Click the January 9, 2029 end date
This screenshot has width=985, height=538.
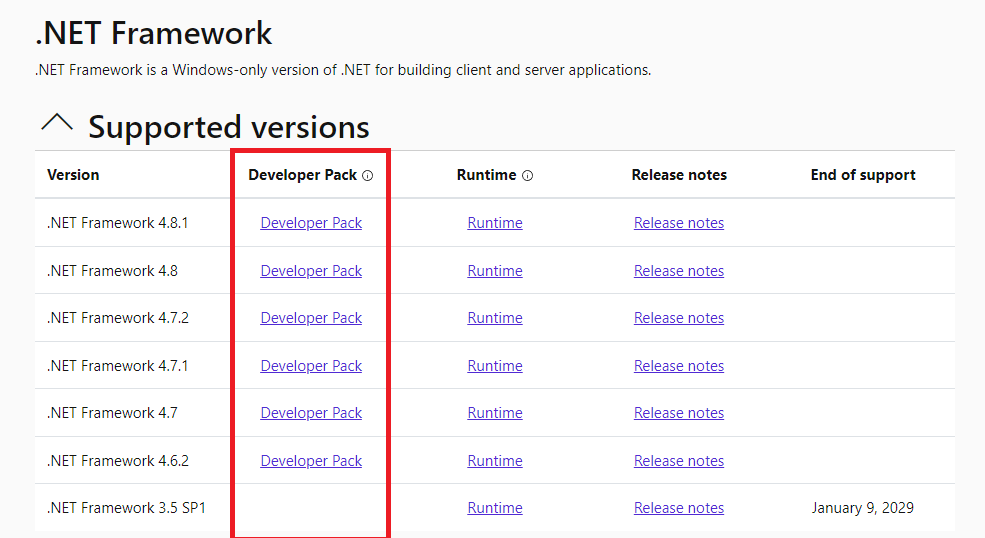(863, 508)
